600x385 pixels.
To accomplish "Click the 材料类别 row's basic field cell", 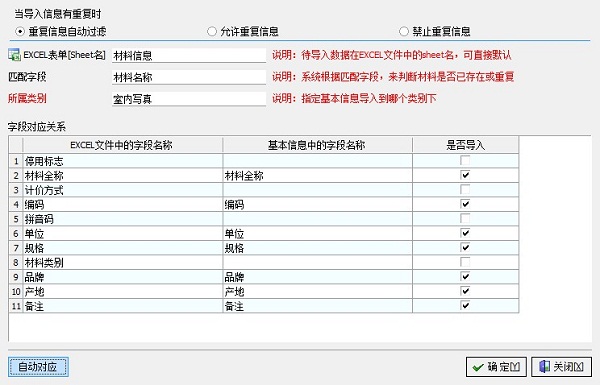I will 318,263.
